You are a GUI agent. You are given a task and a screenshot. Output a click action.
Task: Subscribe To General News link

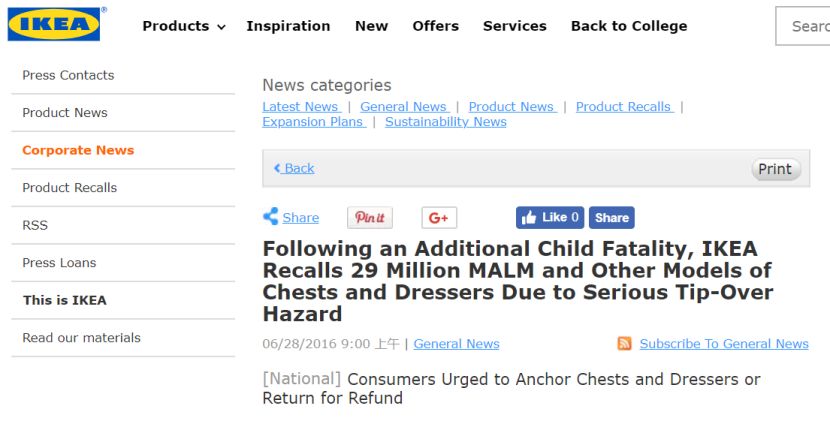click(x=724, y=344)
